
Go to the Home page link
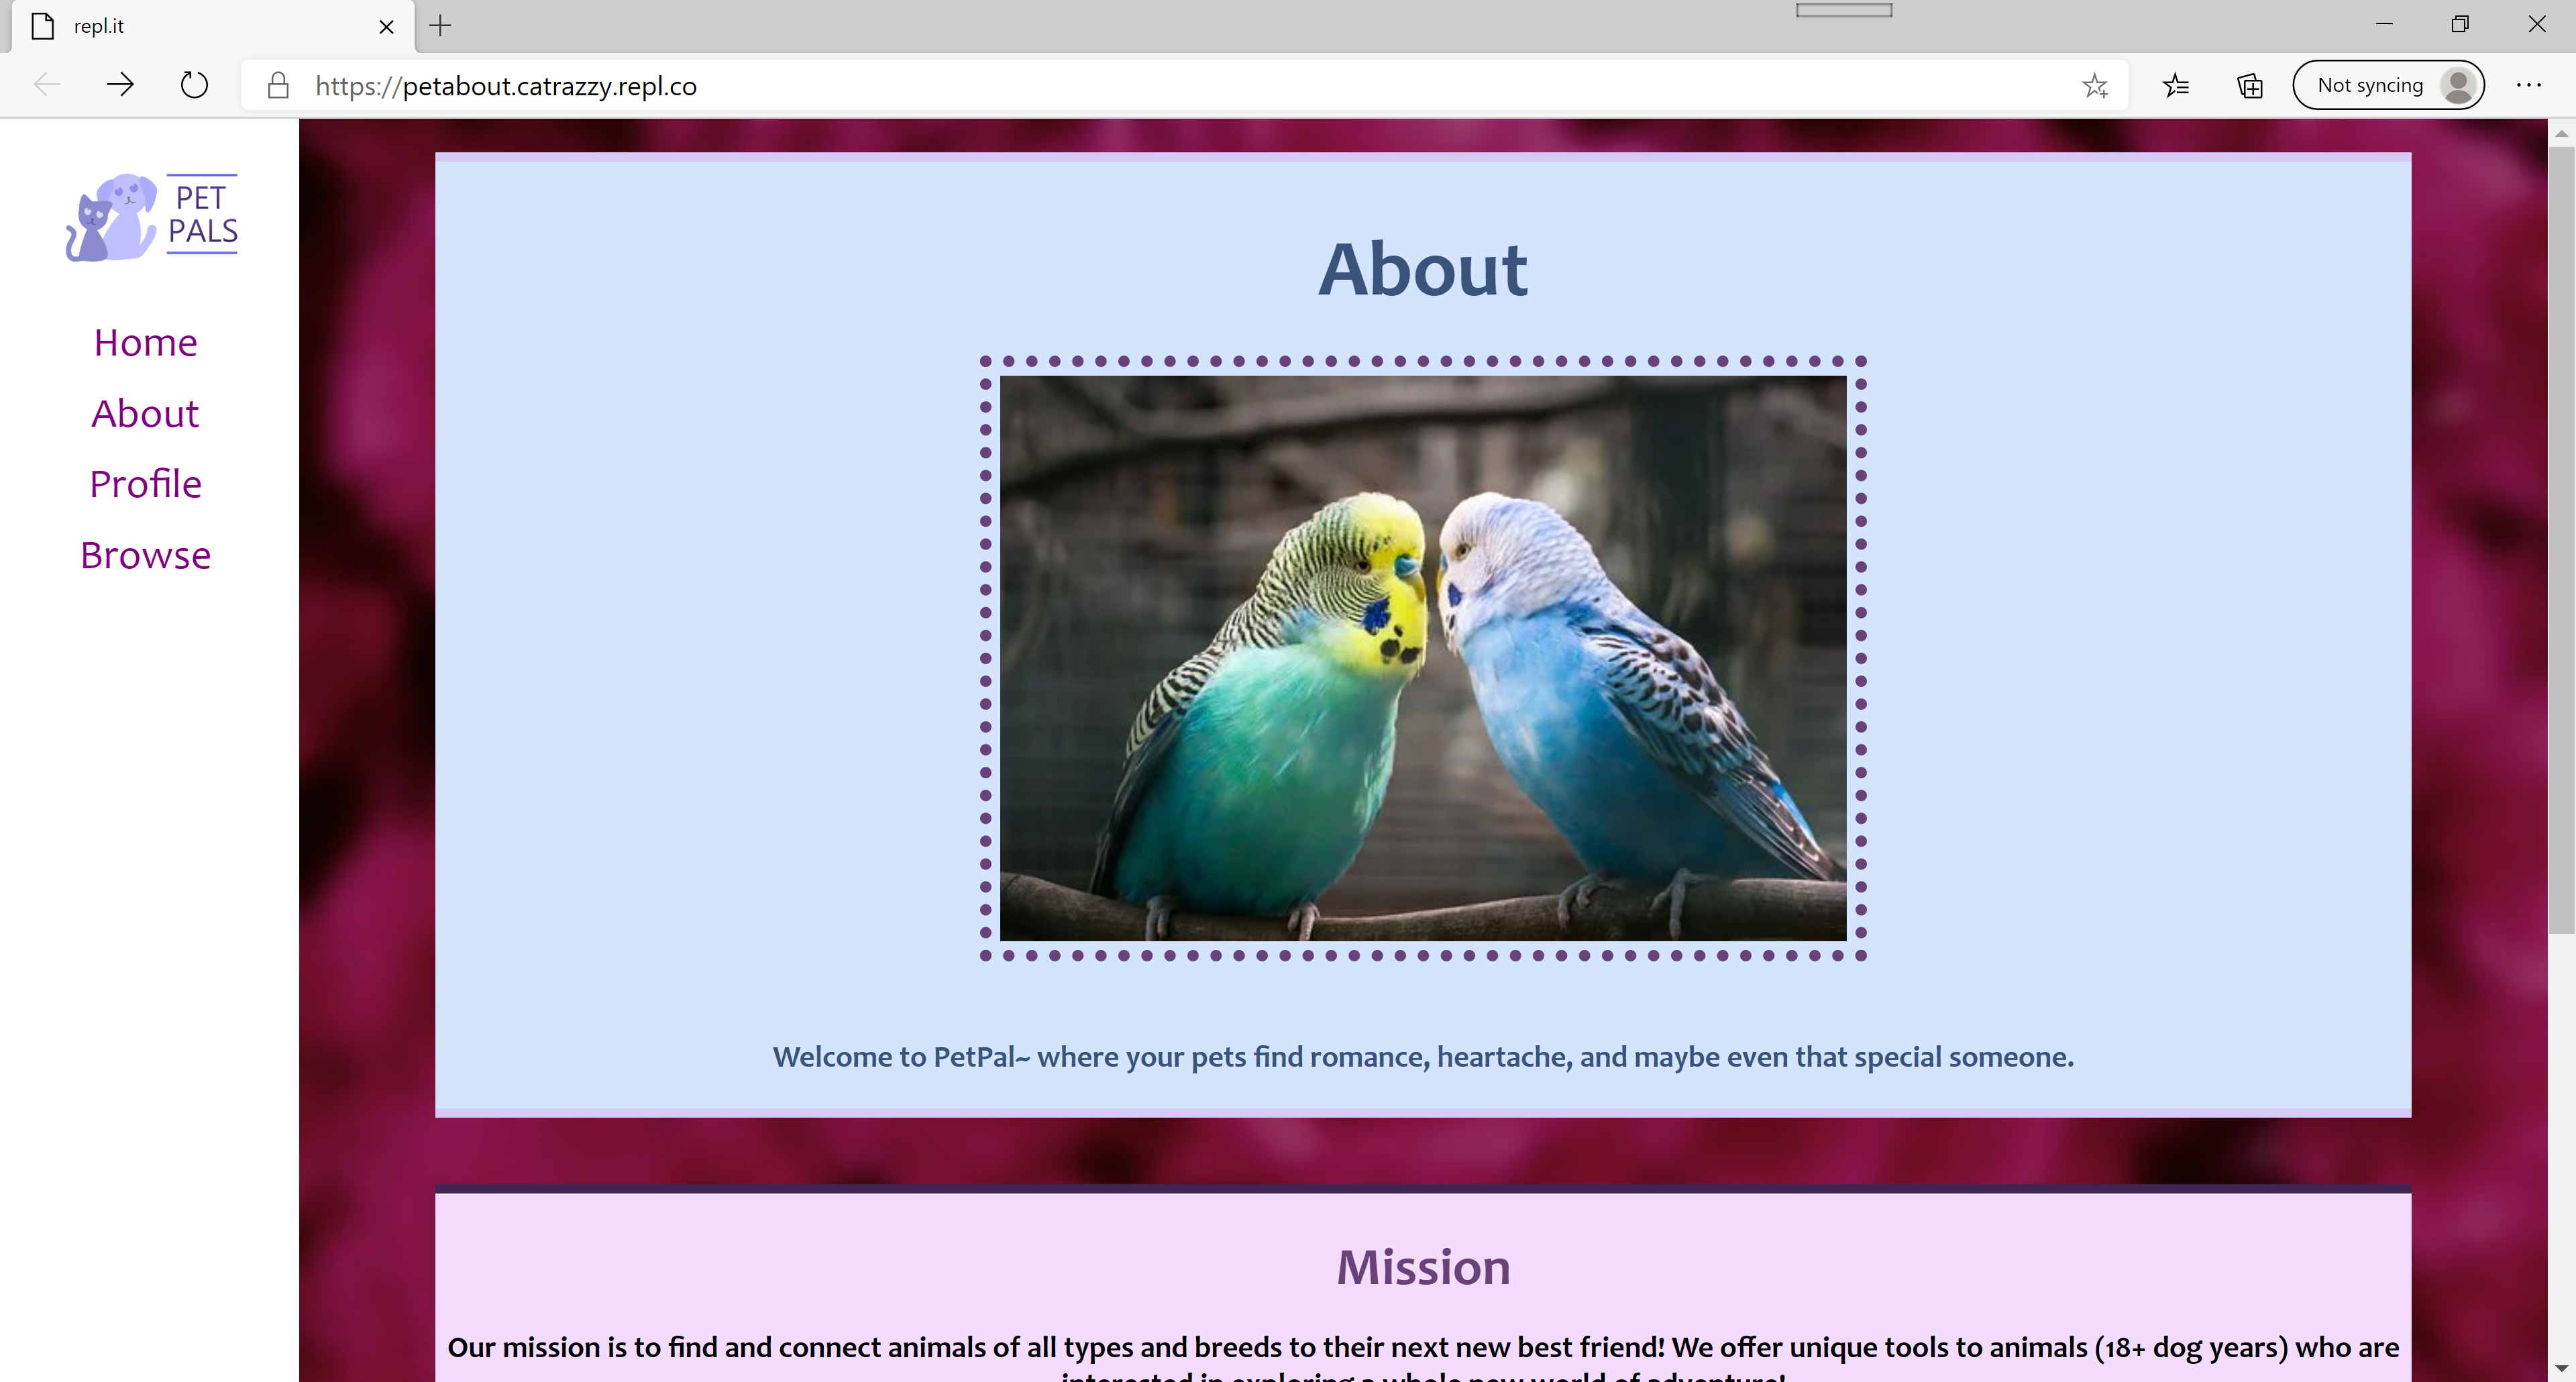click(146, 343)
